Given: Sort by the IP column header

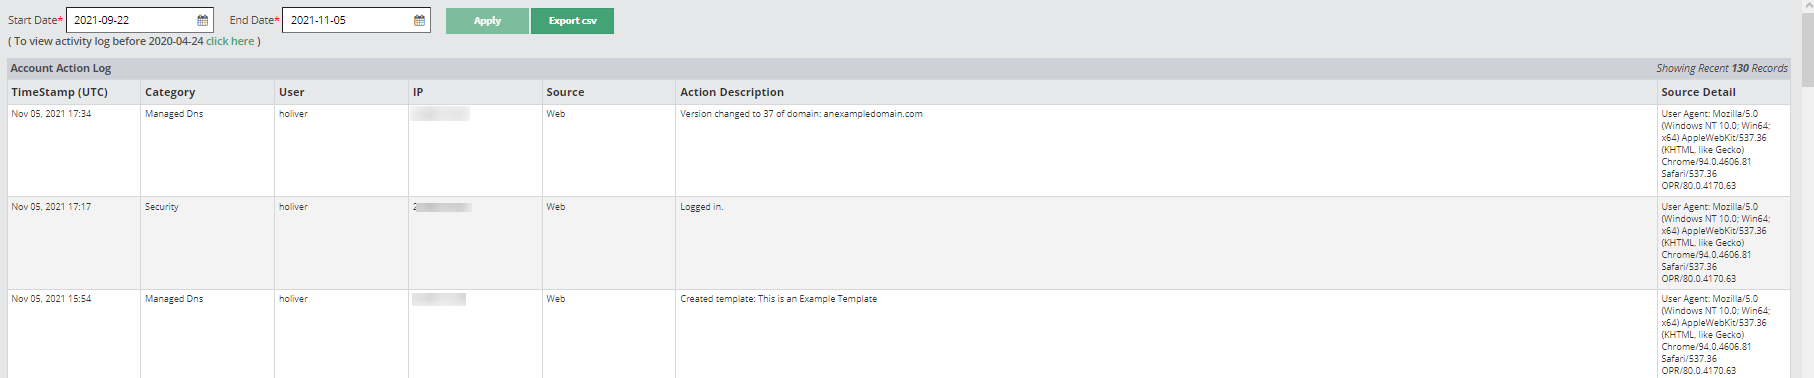Looking at the screenshot, I should tap(418, 92).
